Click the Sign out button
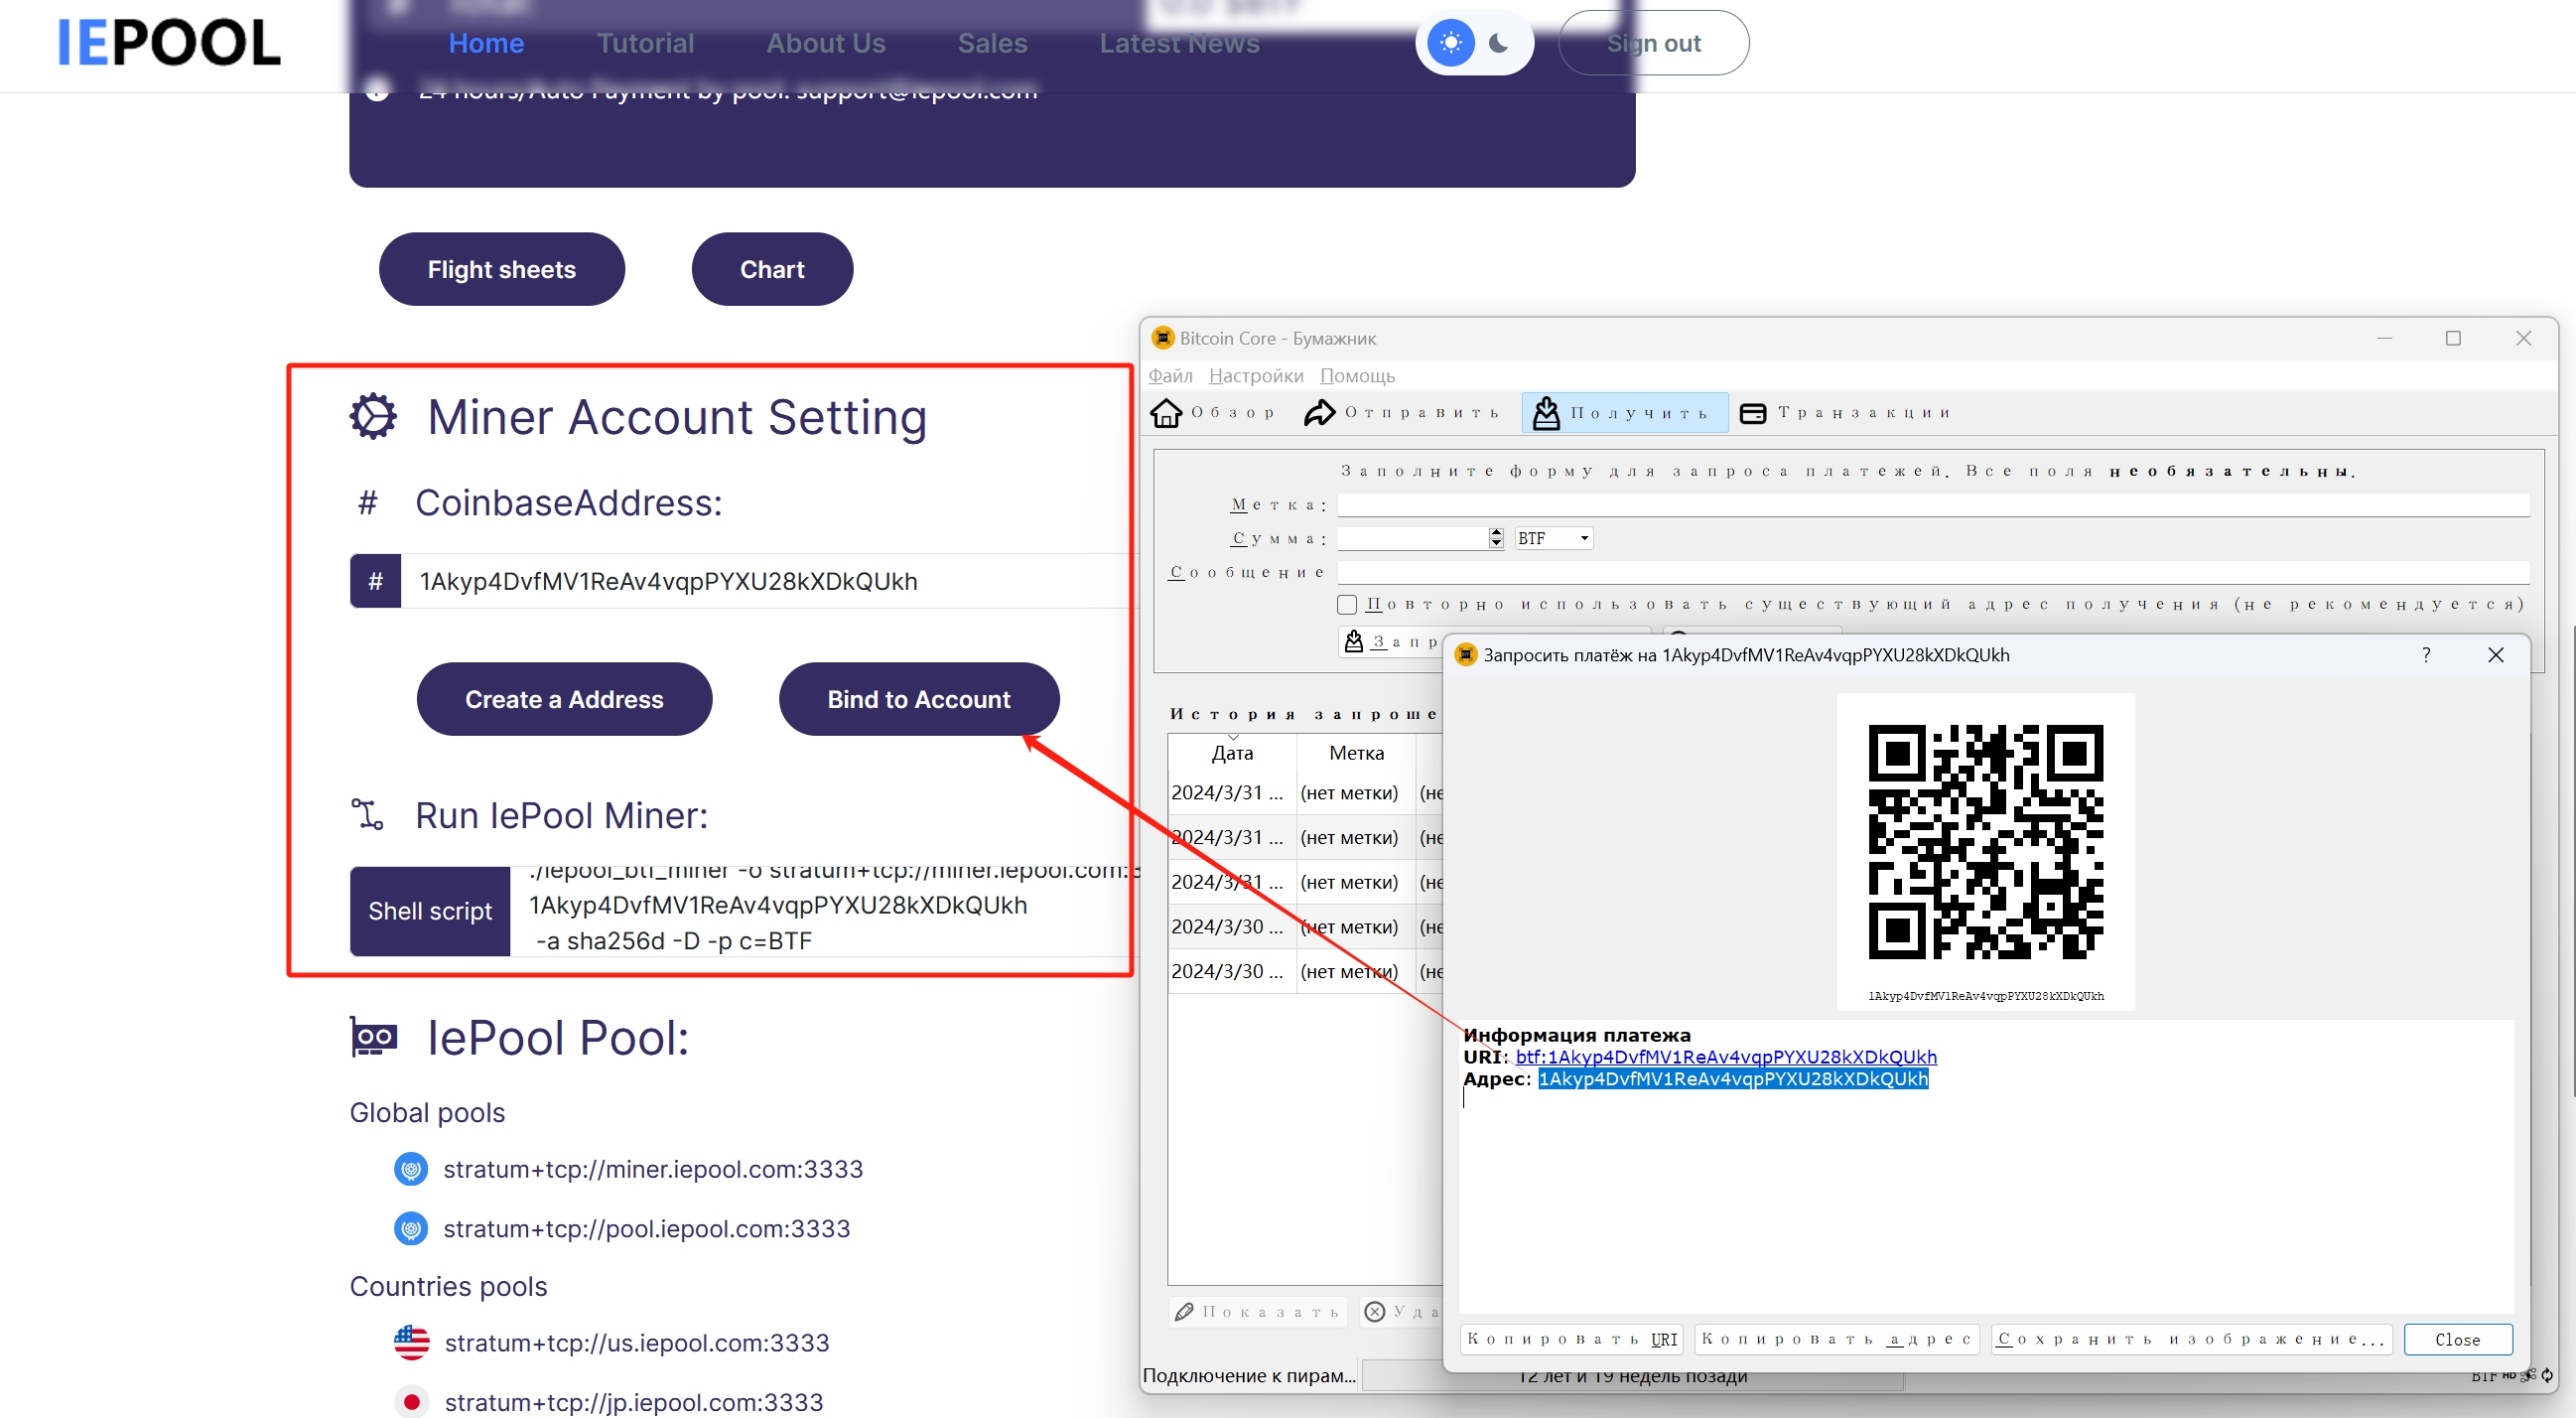Viewport: 2576px width, 1418px height. (1653, 43)
